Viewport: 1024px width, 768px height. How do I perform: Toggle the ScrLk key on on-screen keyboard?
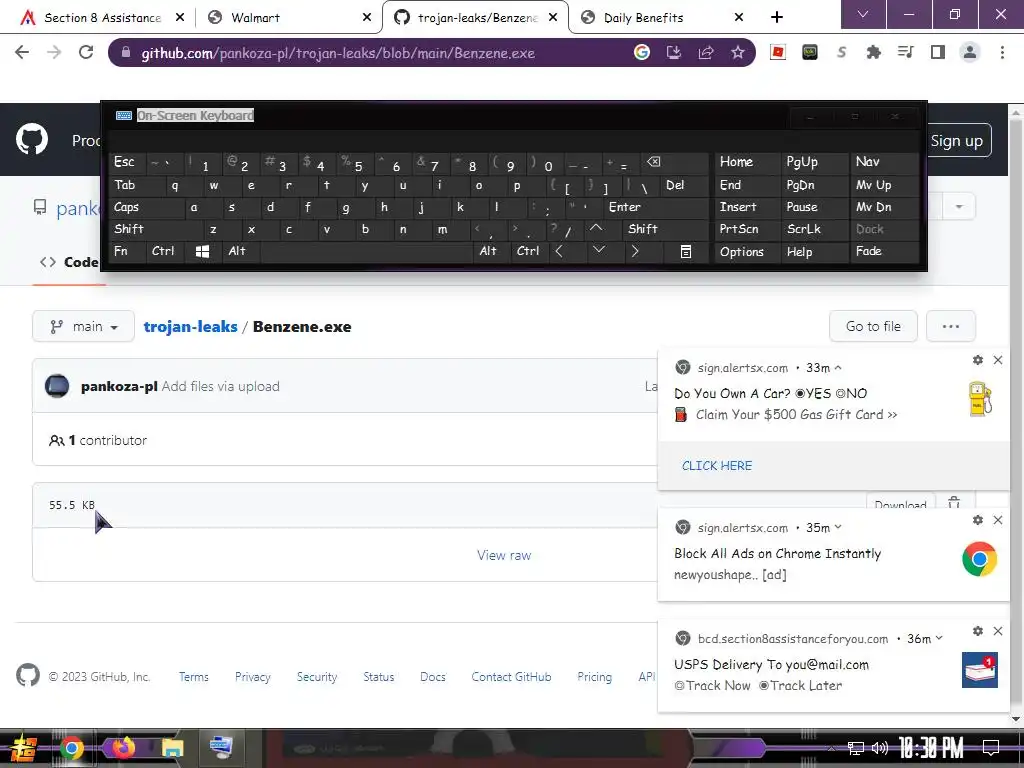(814, 229)
